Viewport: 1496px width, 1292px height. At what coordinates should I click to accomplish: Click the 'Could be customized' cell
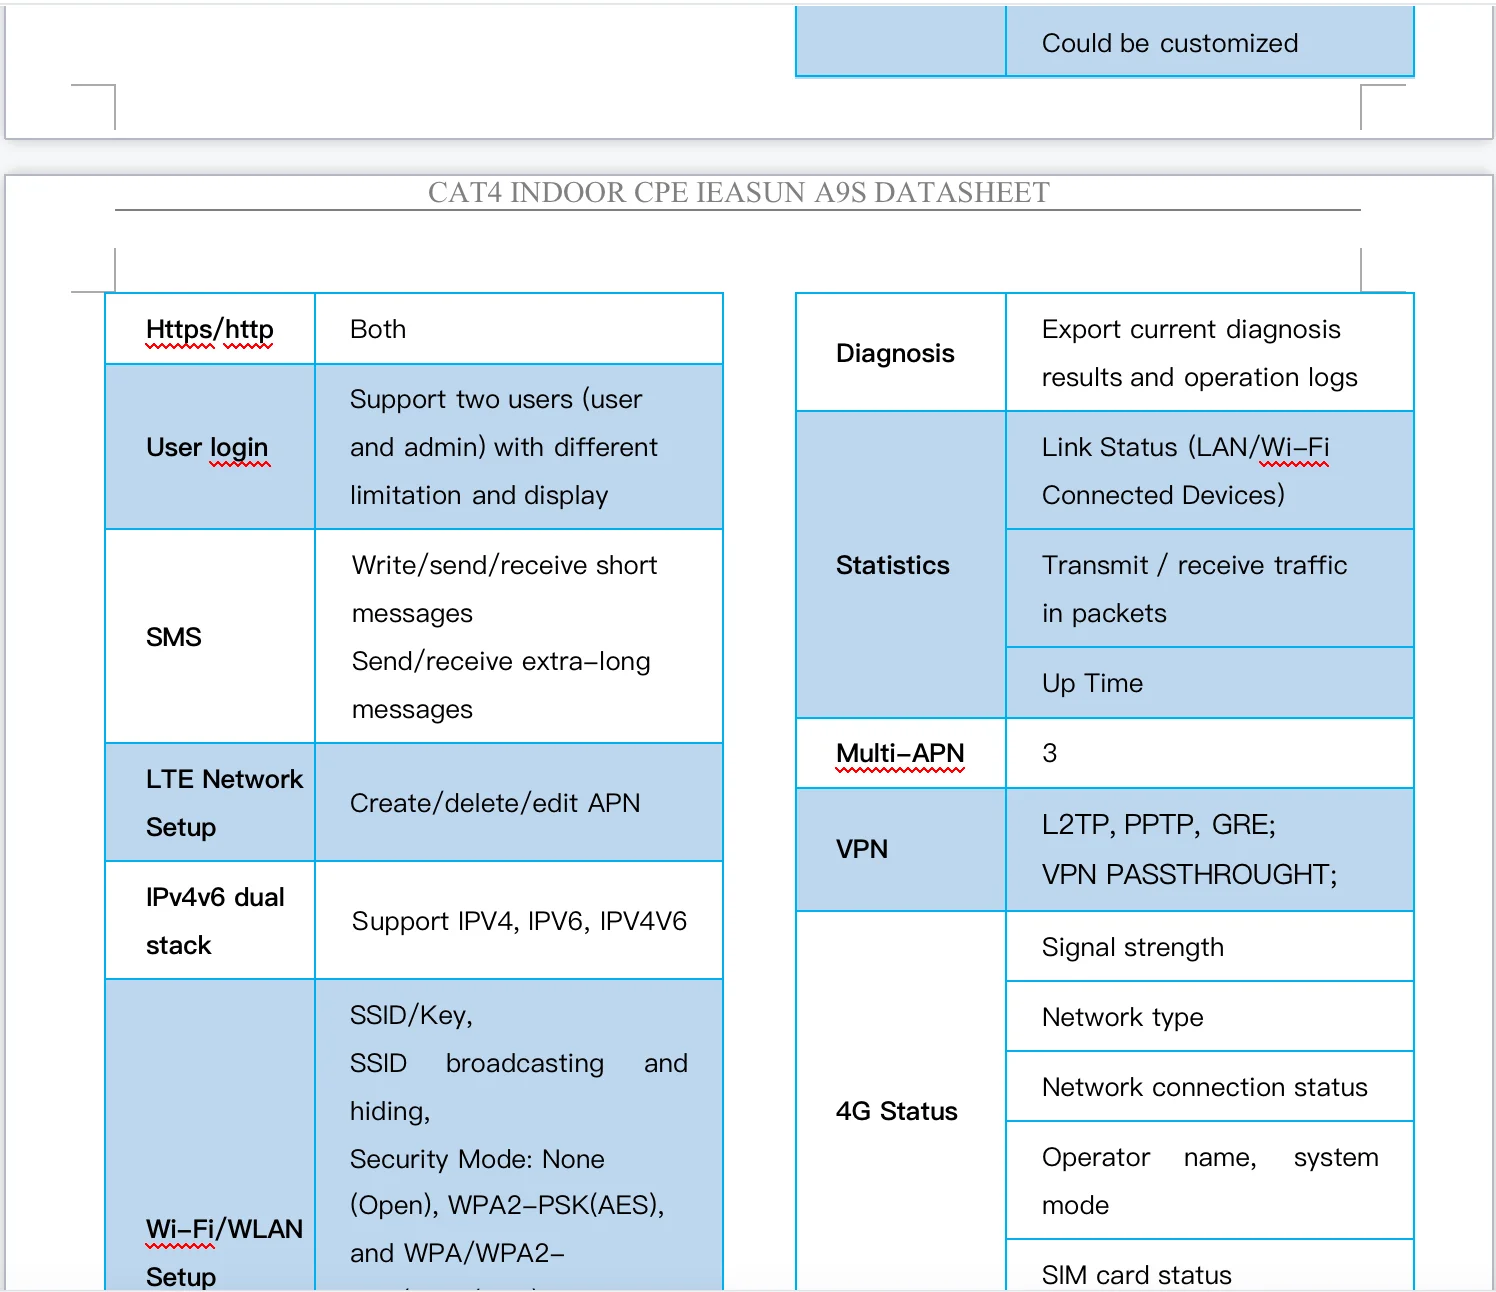[1169, 43]
